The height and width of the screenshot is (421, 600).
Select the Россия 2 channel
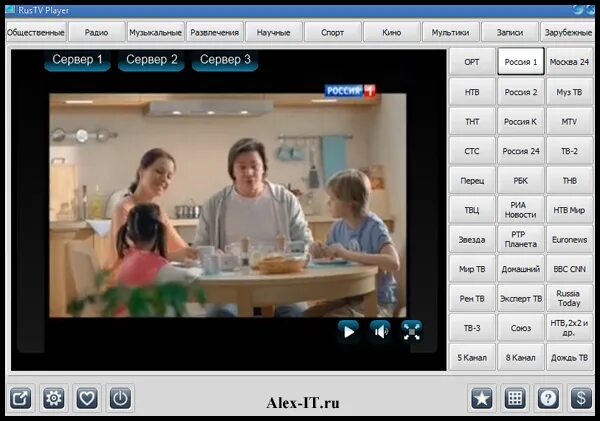pyautogui.click(x=521, y=92)
